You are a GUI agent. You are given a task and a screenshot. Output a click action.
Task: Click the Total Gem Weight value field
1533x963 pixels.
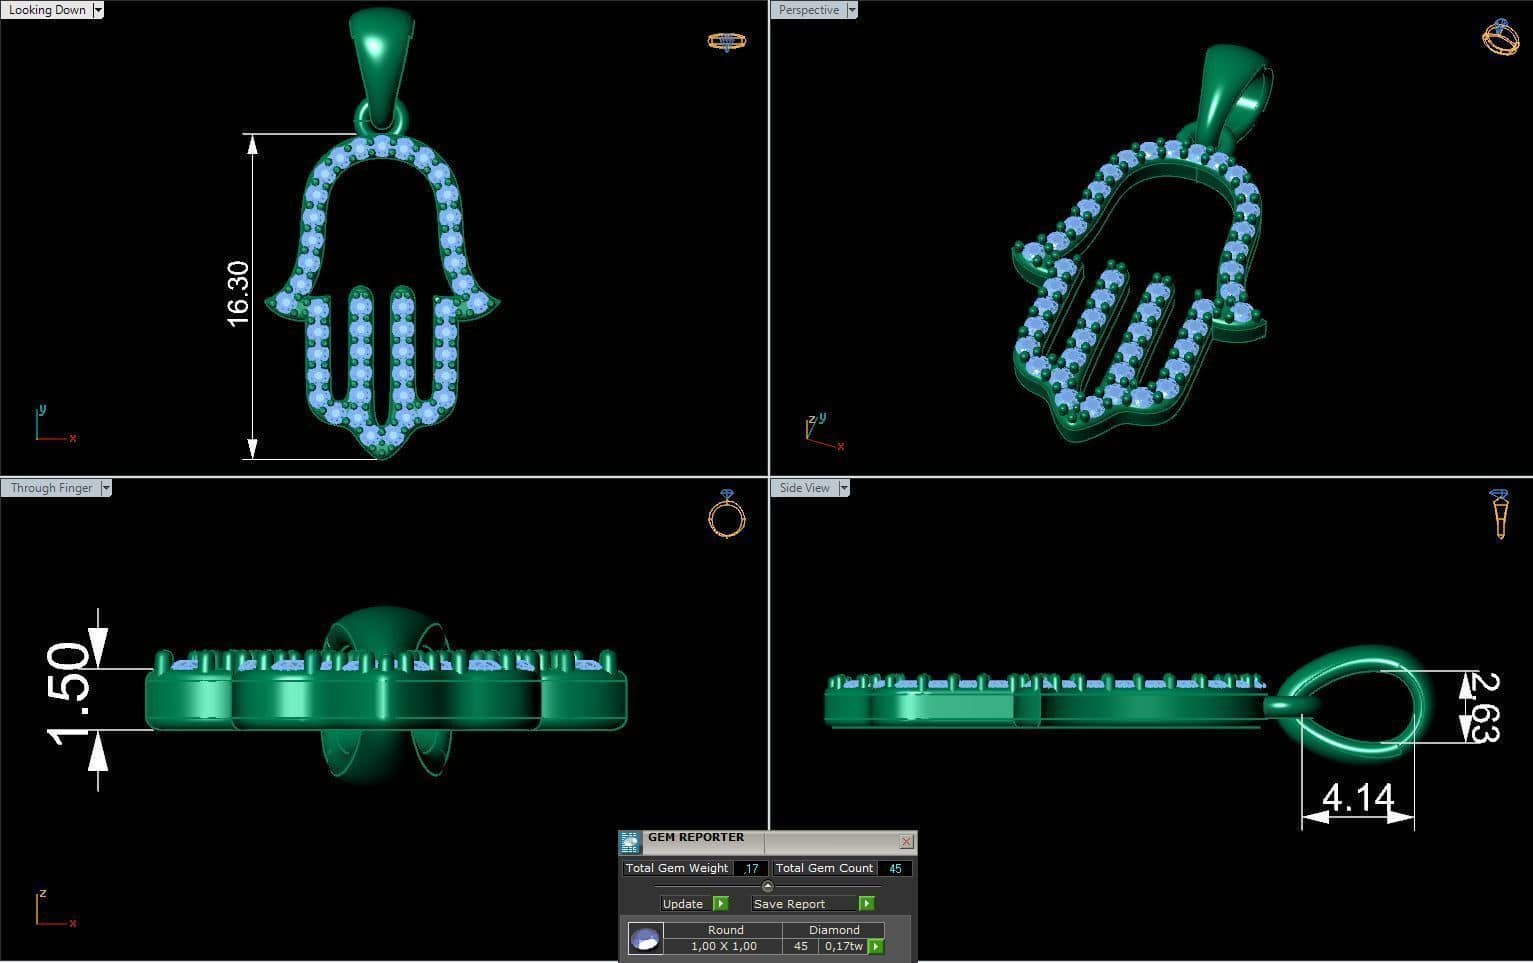pyautogui.click(x=751, y=868)
